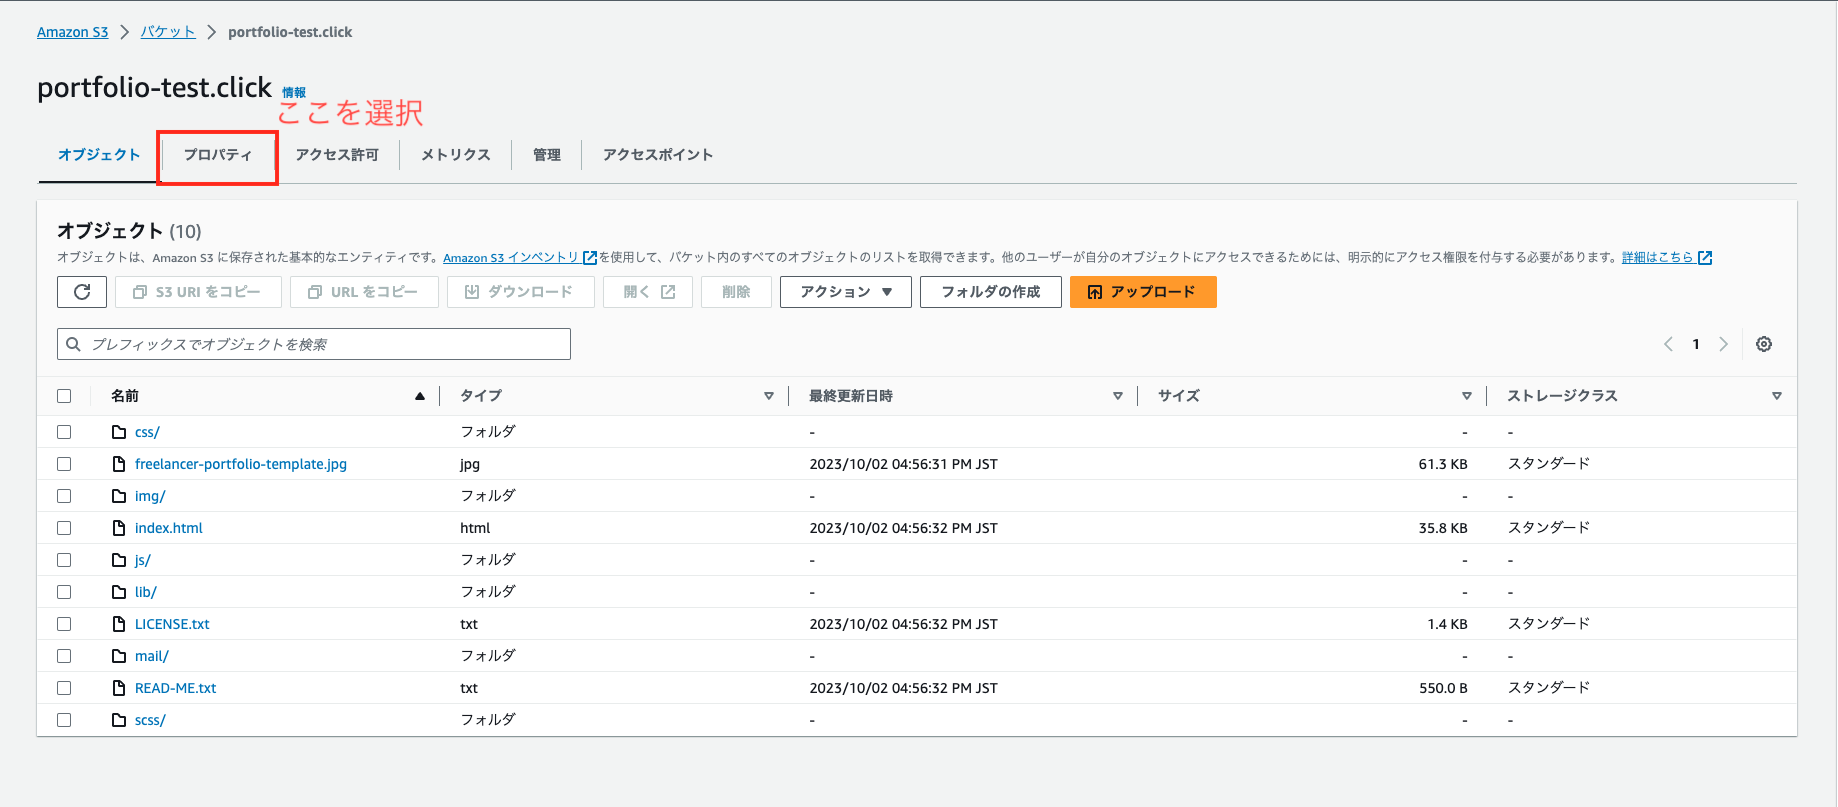Image resolution: width=1838 pixels, height=807 pixels.
Task: Open the scss/ folder link
Action: tap(150, 720)
